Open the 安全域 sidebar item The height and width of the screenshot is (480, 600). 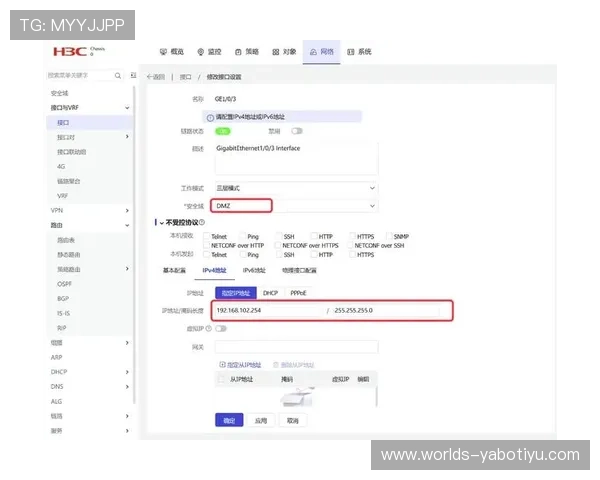(59, 93)
